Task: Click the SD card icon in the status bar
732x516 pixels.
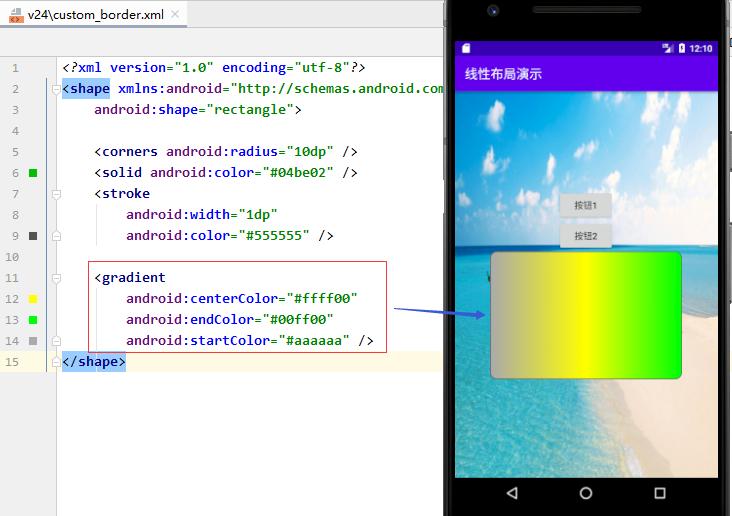Action: 466,48
